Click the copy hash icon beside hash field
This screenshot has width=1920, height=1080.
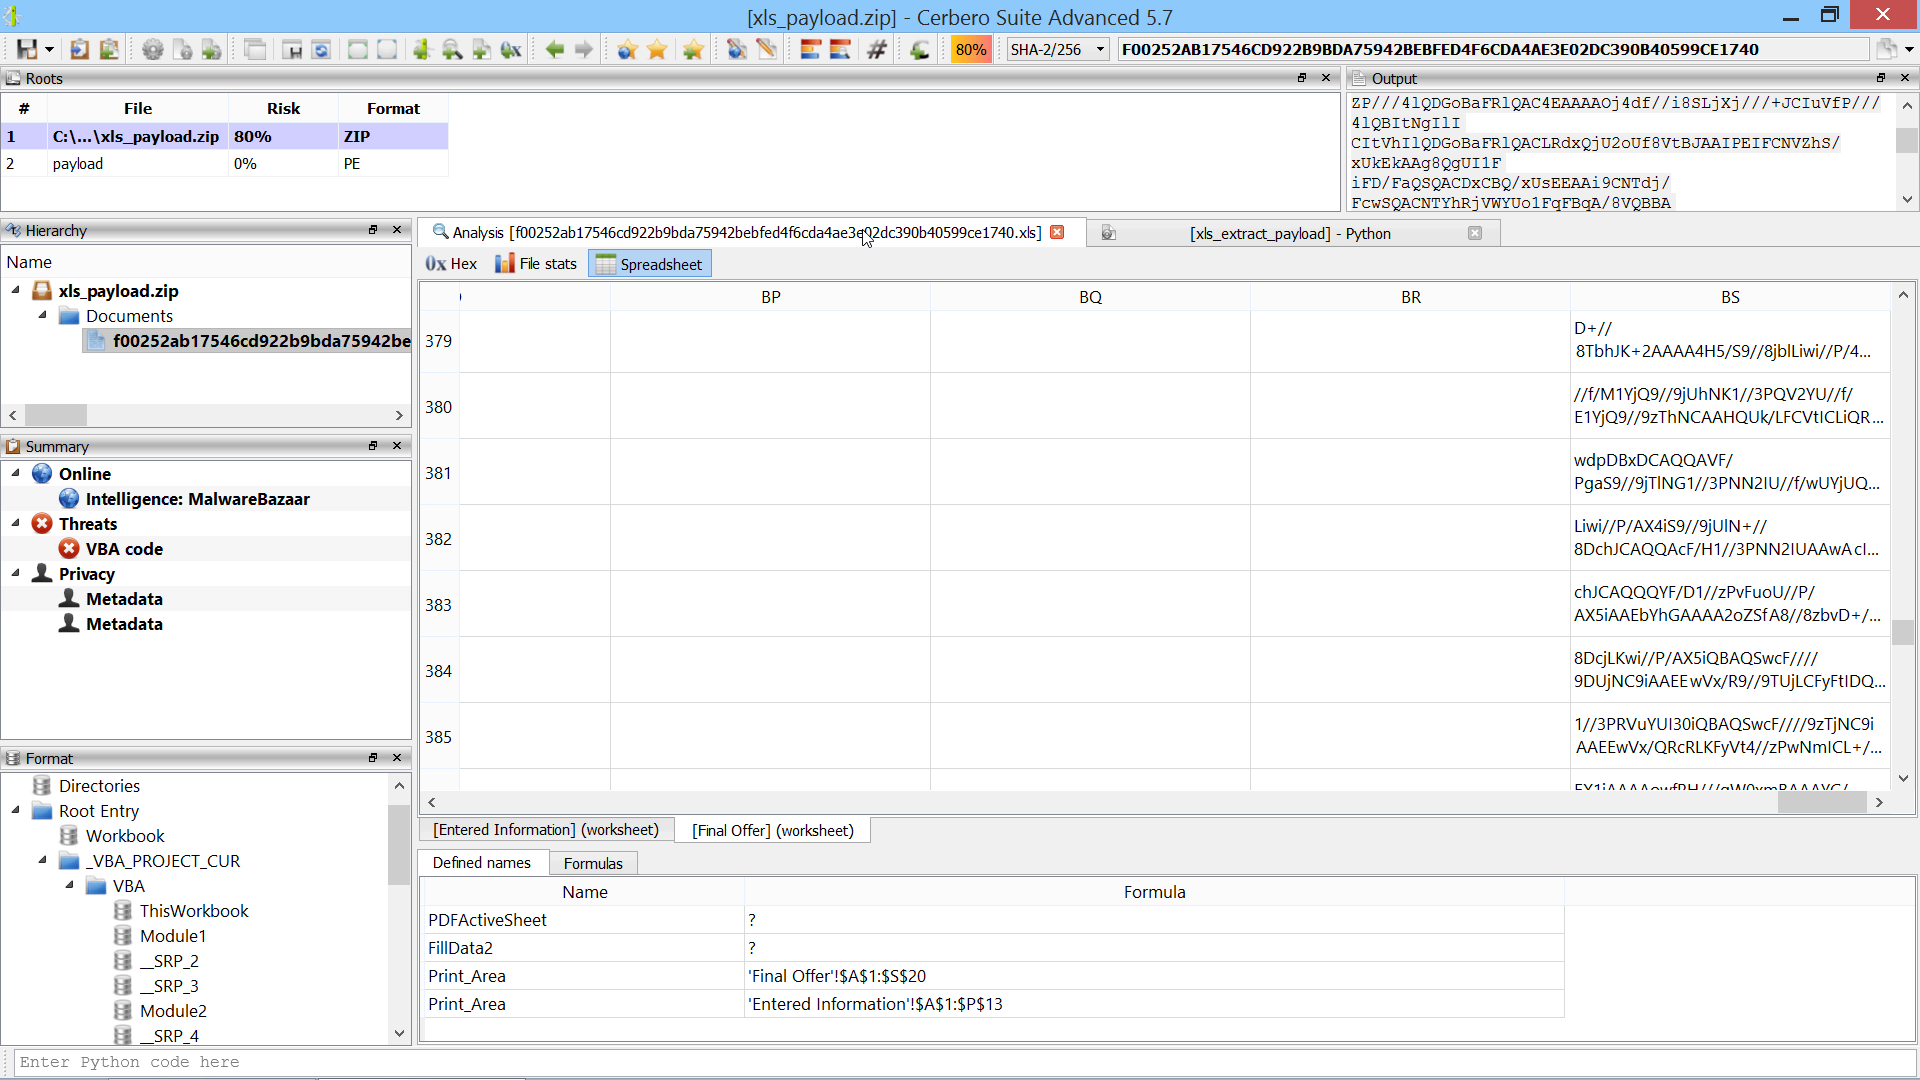click(x=1886, y=49)
